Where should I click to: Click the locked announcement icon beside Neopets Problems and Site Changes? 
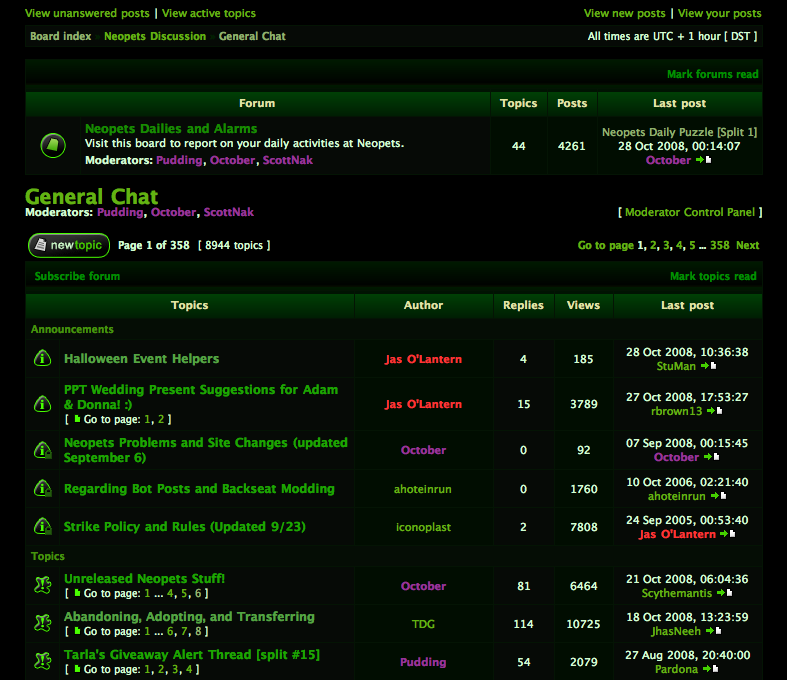click(x=43, y=450)
